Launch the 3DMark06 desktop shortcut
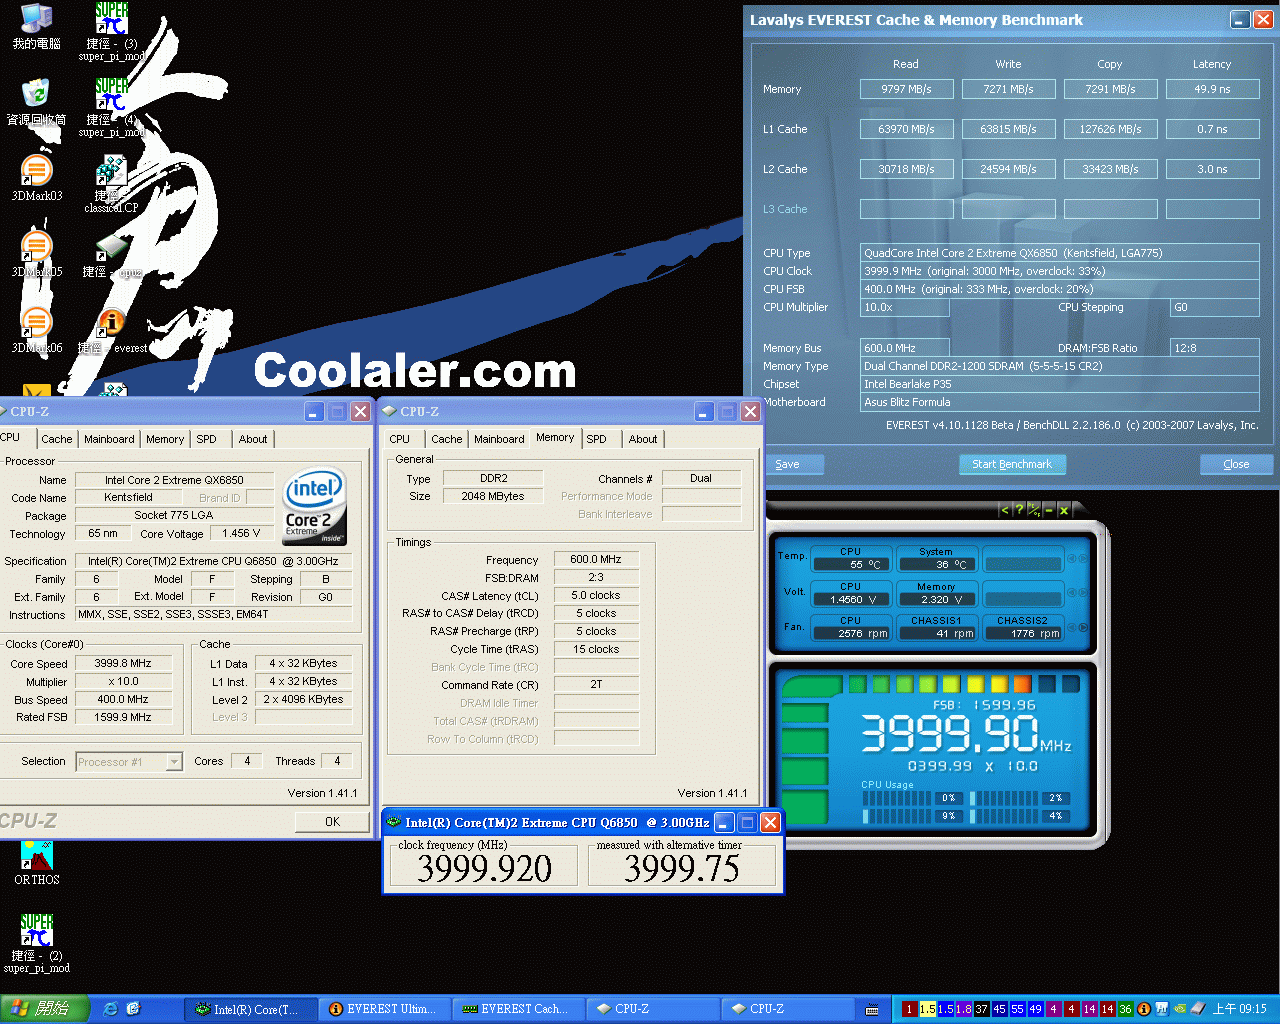This screenshot has height=1024, width=1280. tap(36, 330)
